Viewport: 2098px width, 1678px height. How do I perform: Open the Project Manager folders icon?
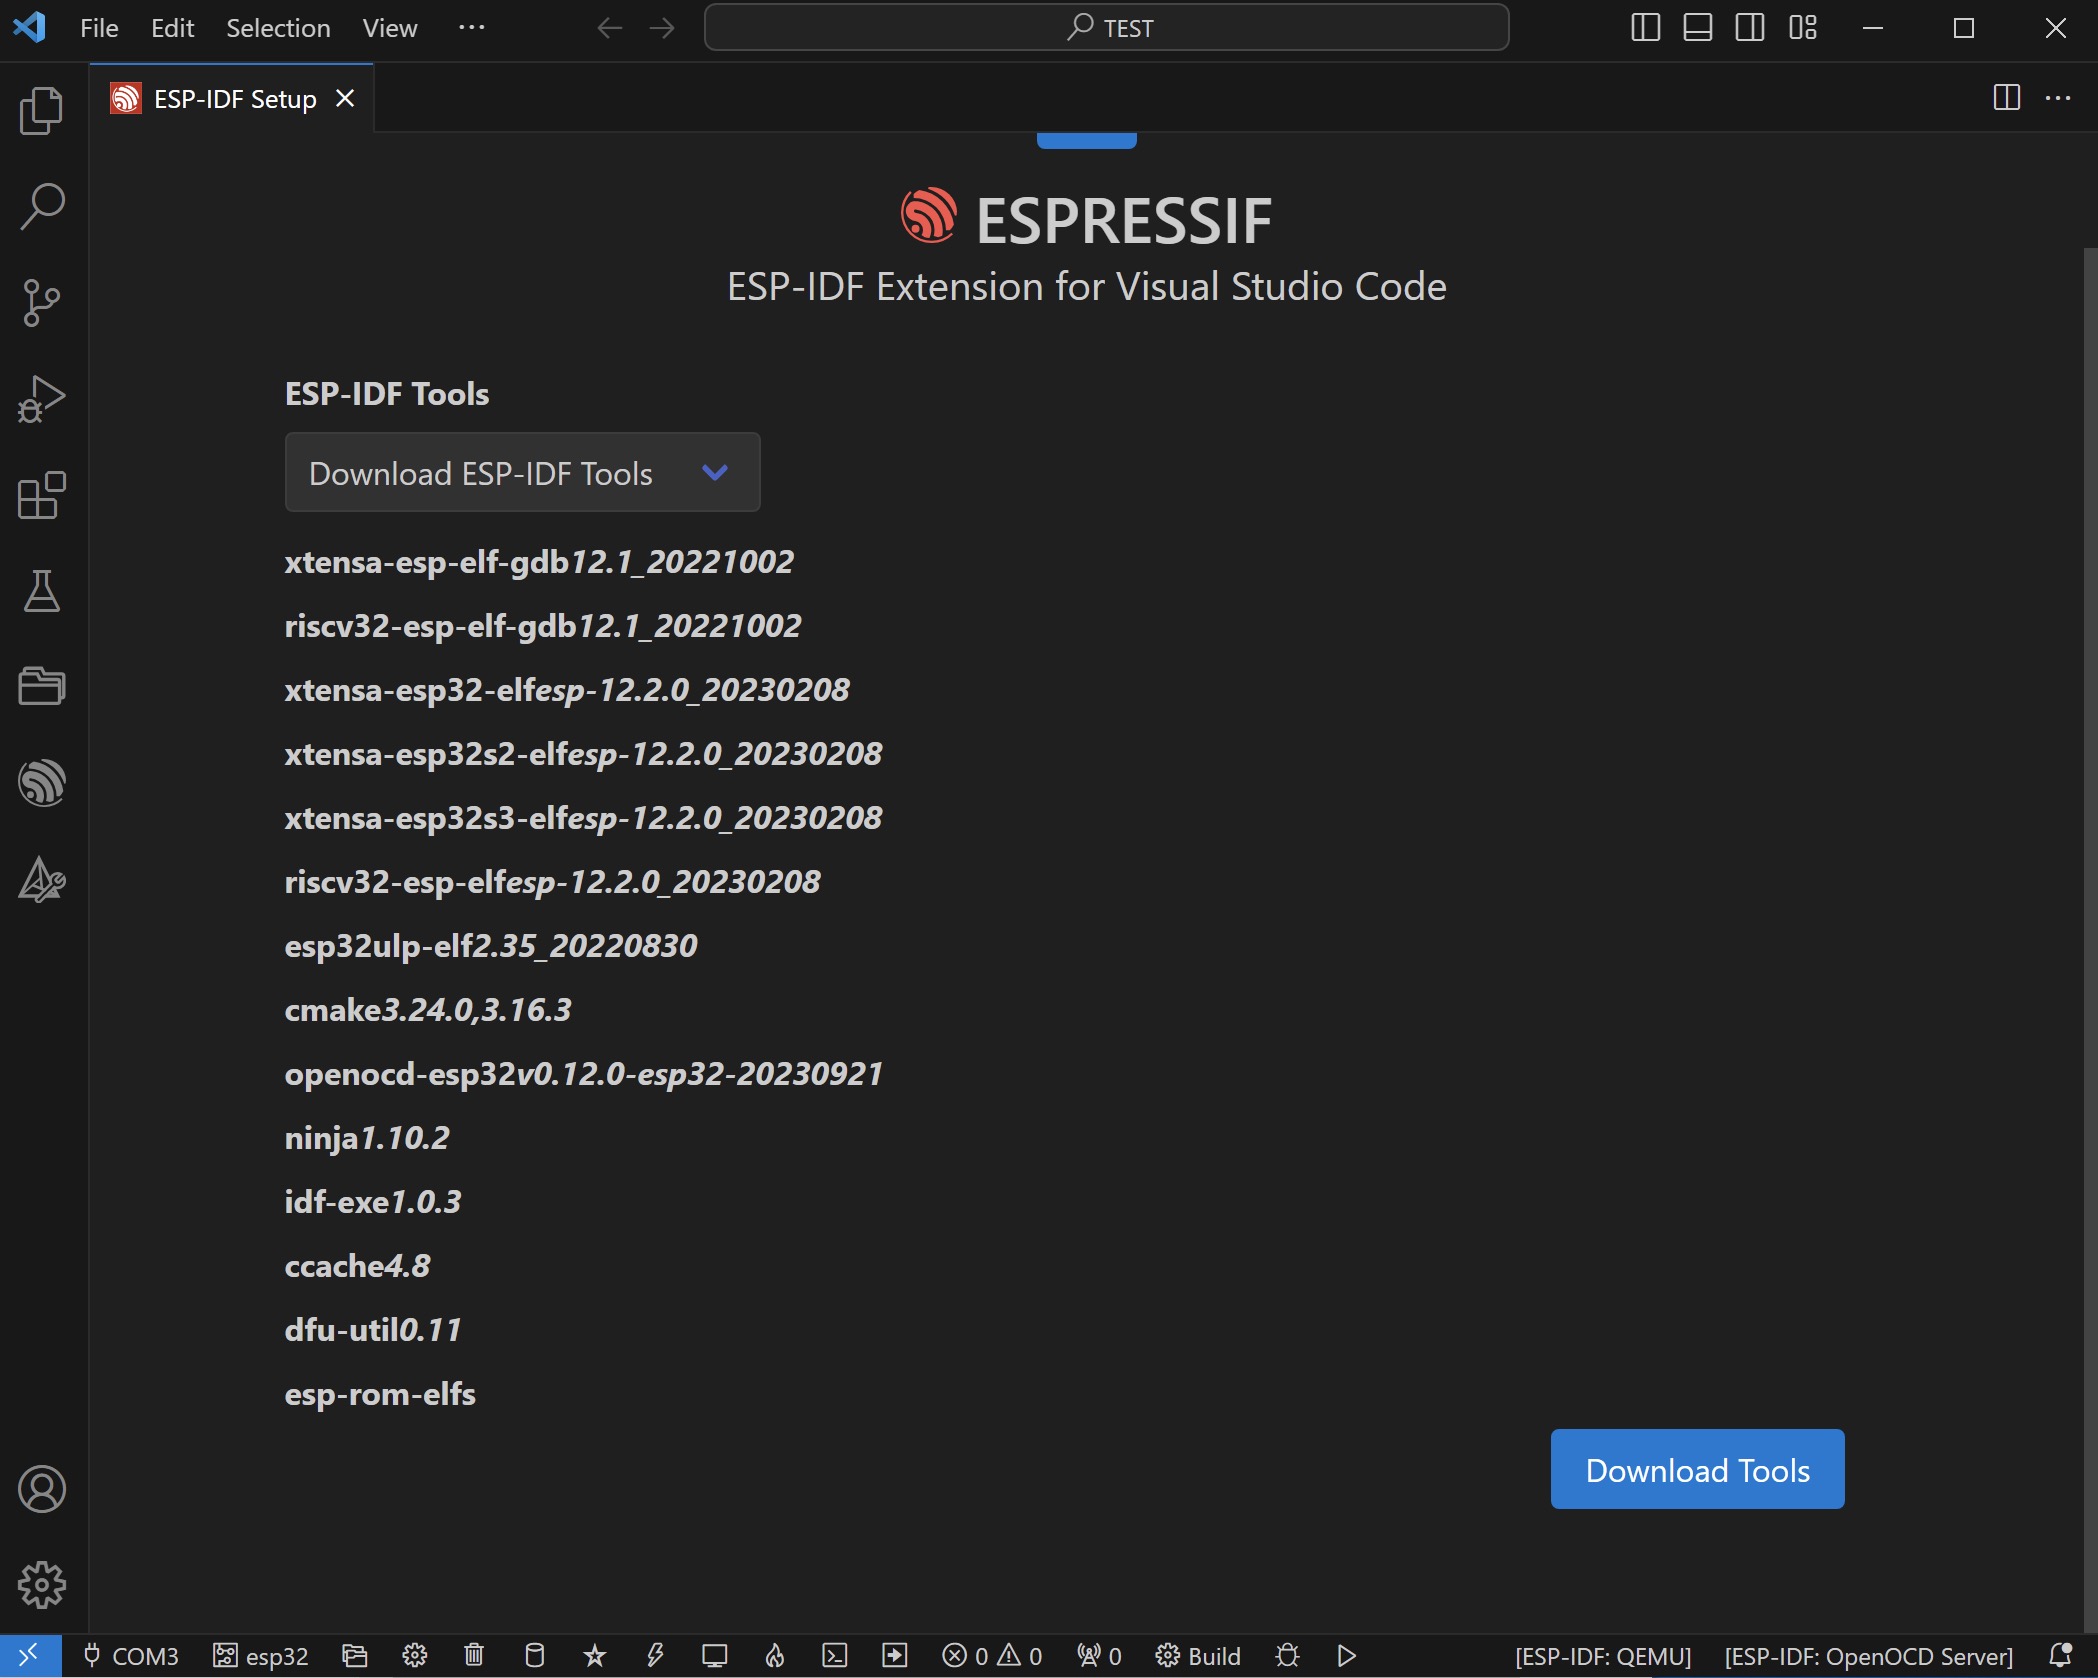[x=42, y=686]
